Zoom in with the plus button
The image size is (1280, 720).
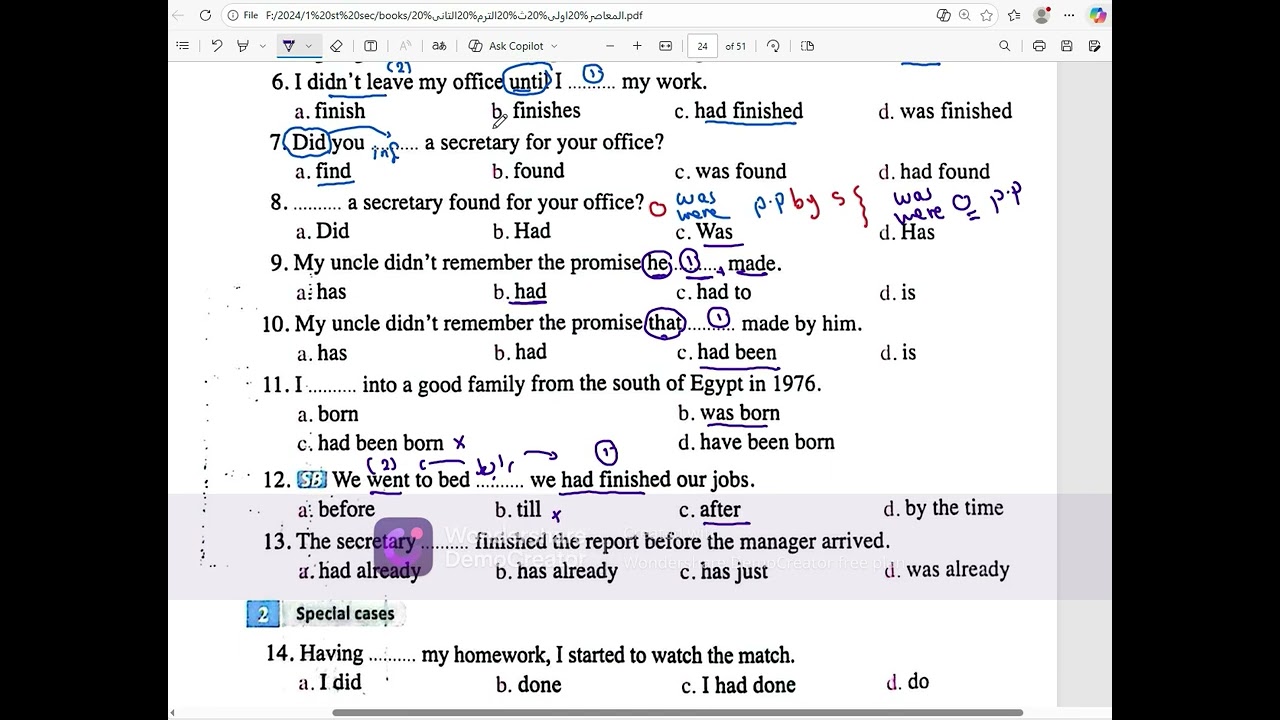637,46
